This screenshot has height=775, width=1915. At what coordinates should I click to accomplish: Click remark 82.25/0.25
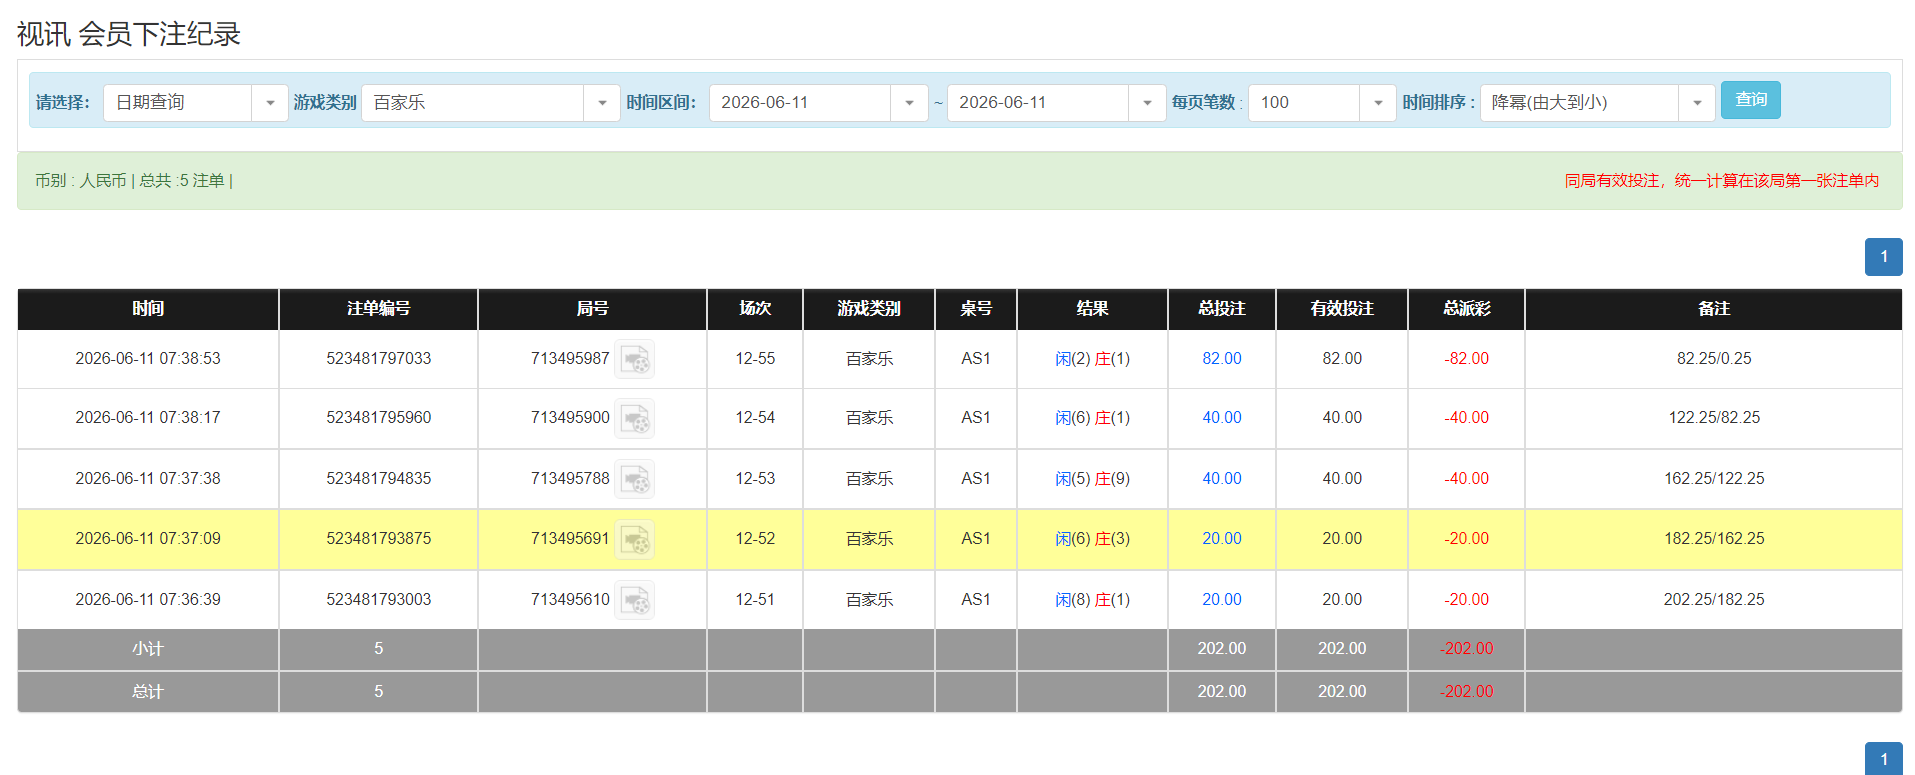tap(1714, 359)
